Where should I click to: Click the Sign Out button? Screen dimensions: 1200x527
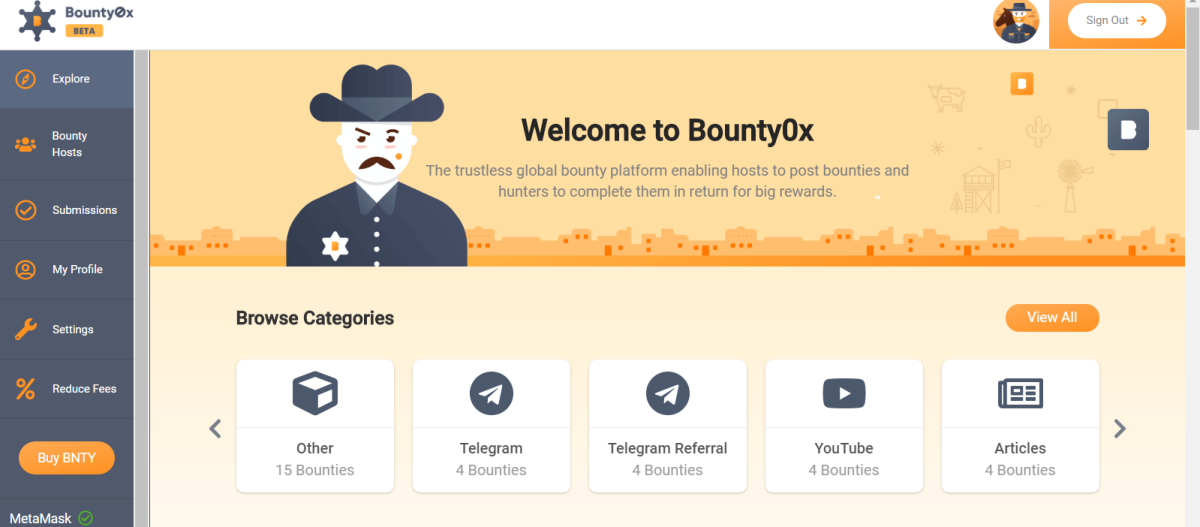[1116, 21]
